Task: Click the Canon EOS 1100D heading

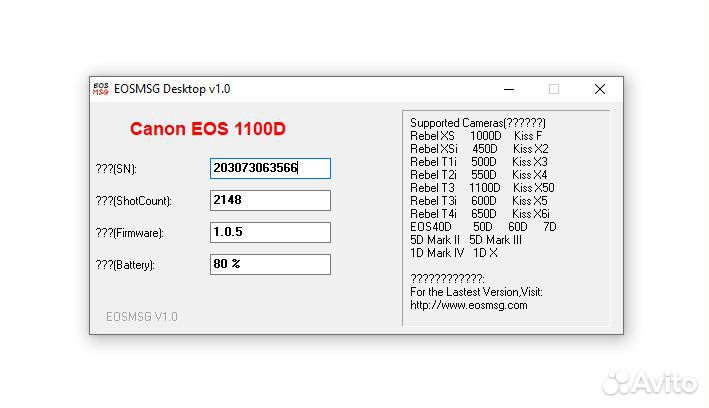Action: [x=208, y=129]
